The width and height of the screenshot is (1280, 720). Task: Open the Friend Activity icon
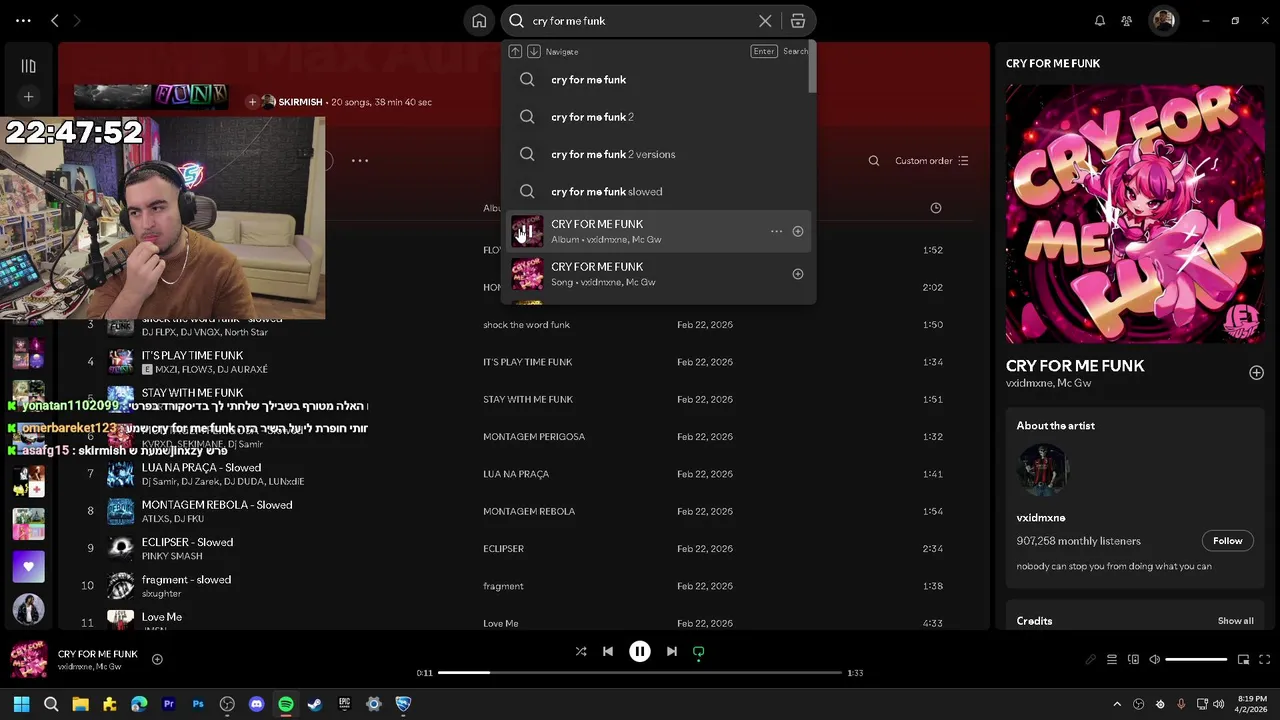pos(1127,20)
